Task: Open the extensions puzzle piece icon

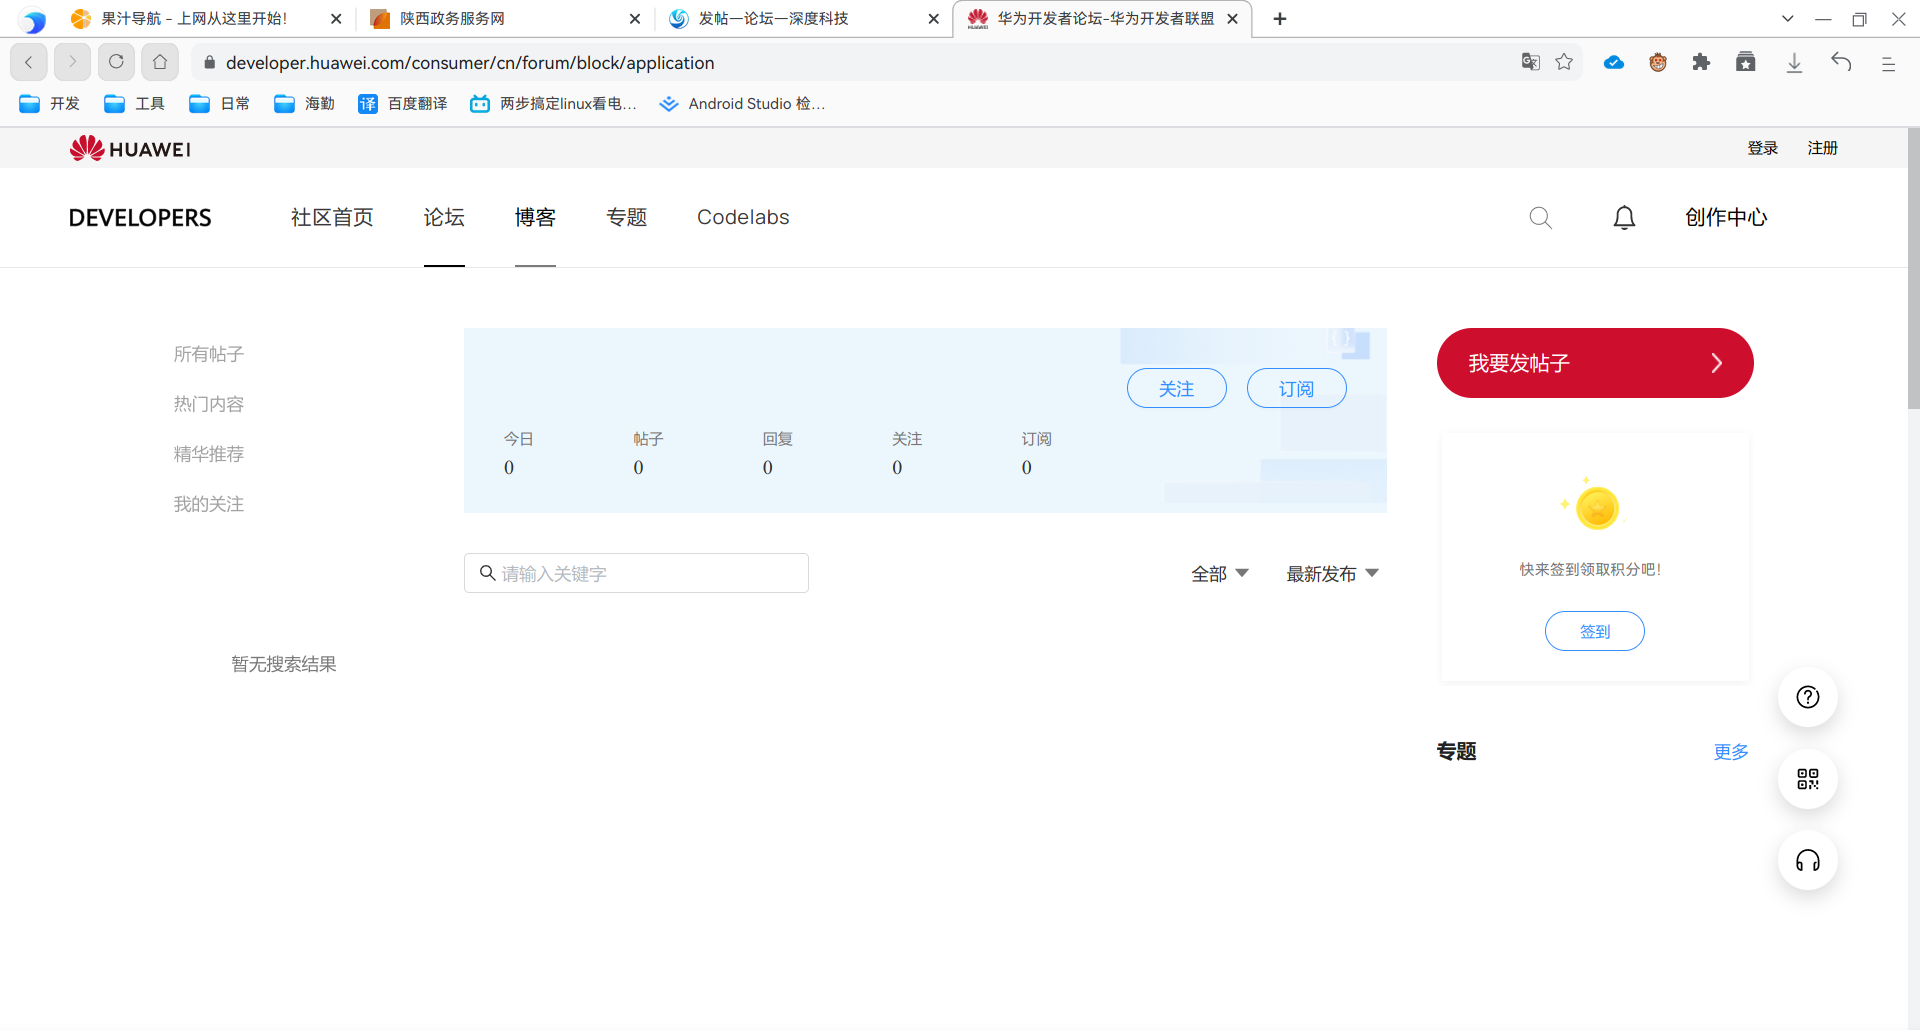Action: point(1701,62)
